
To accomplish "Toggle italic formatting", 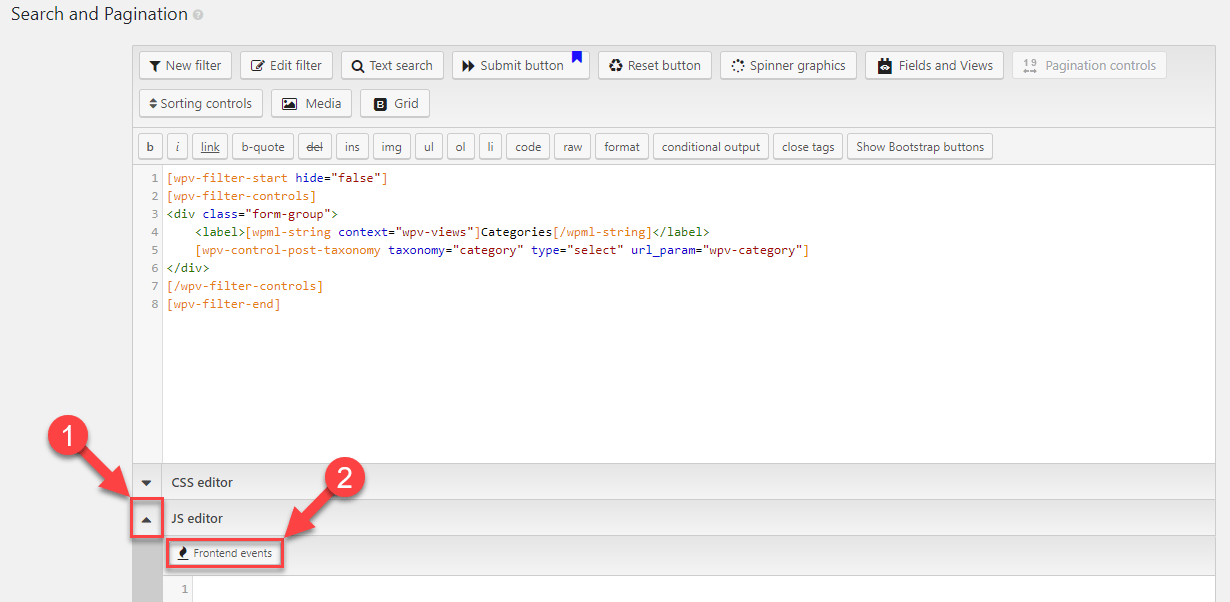I will (x=177, y=146).
